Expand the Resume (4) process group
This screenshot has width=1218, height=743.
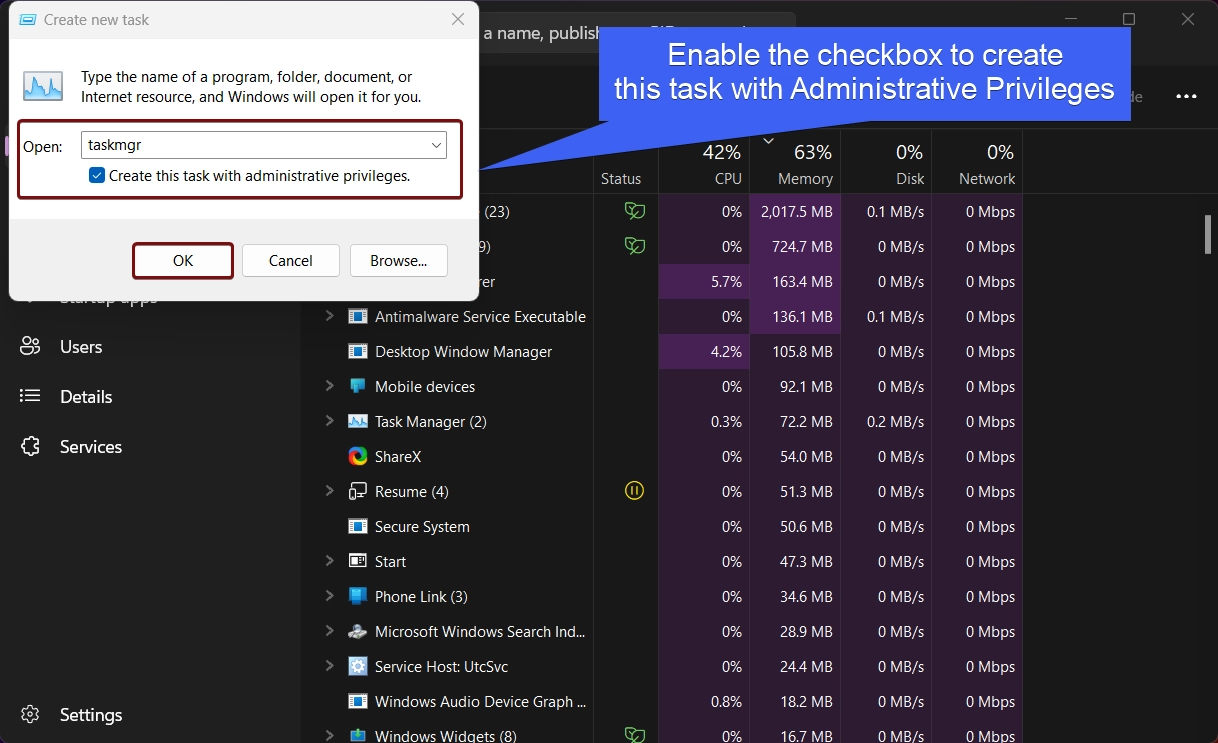pos(329,491)
